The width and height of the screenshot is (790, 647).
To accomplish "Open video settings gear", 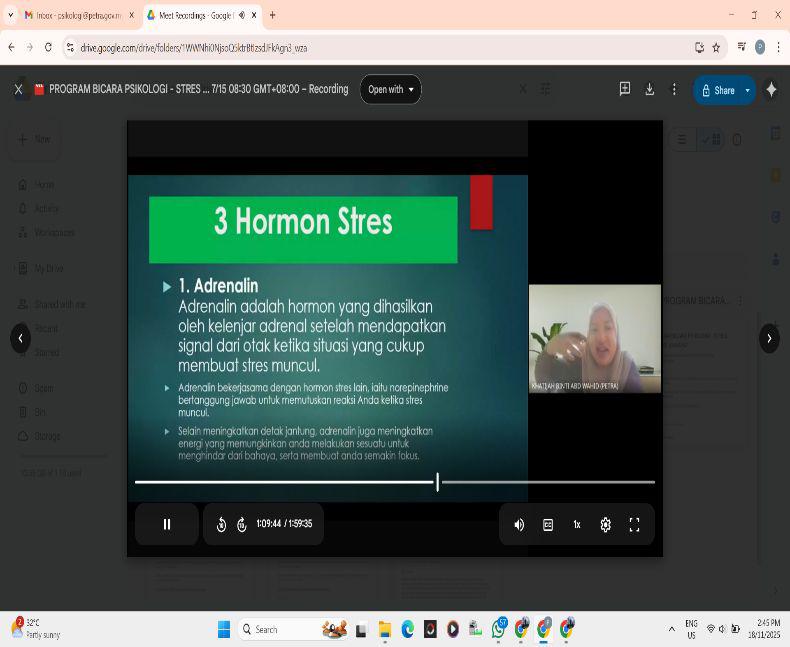I will click(605, 524).
